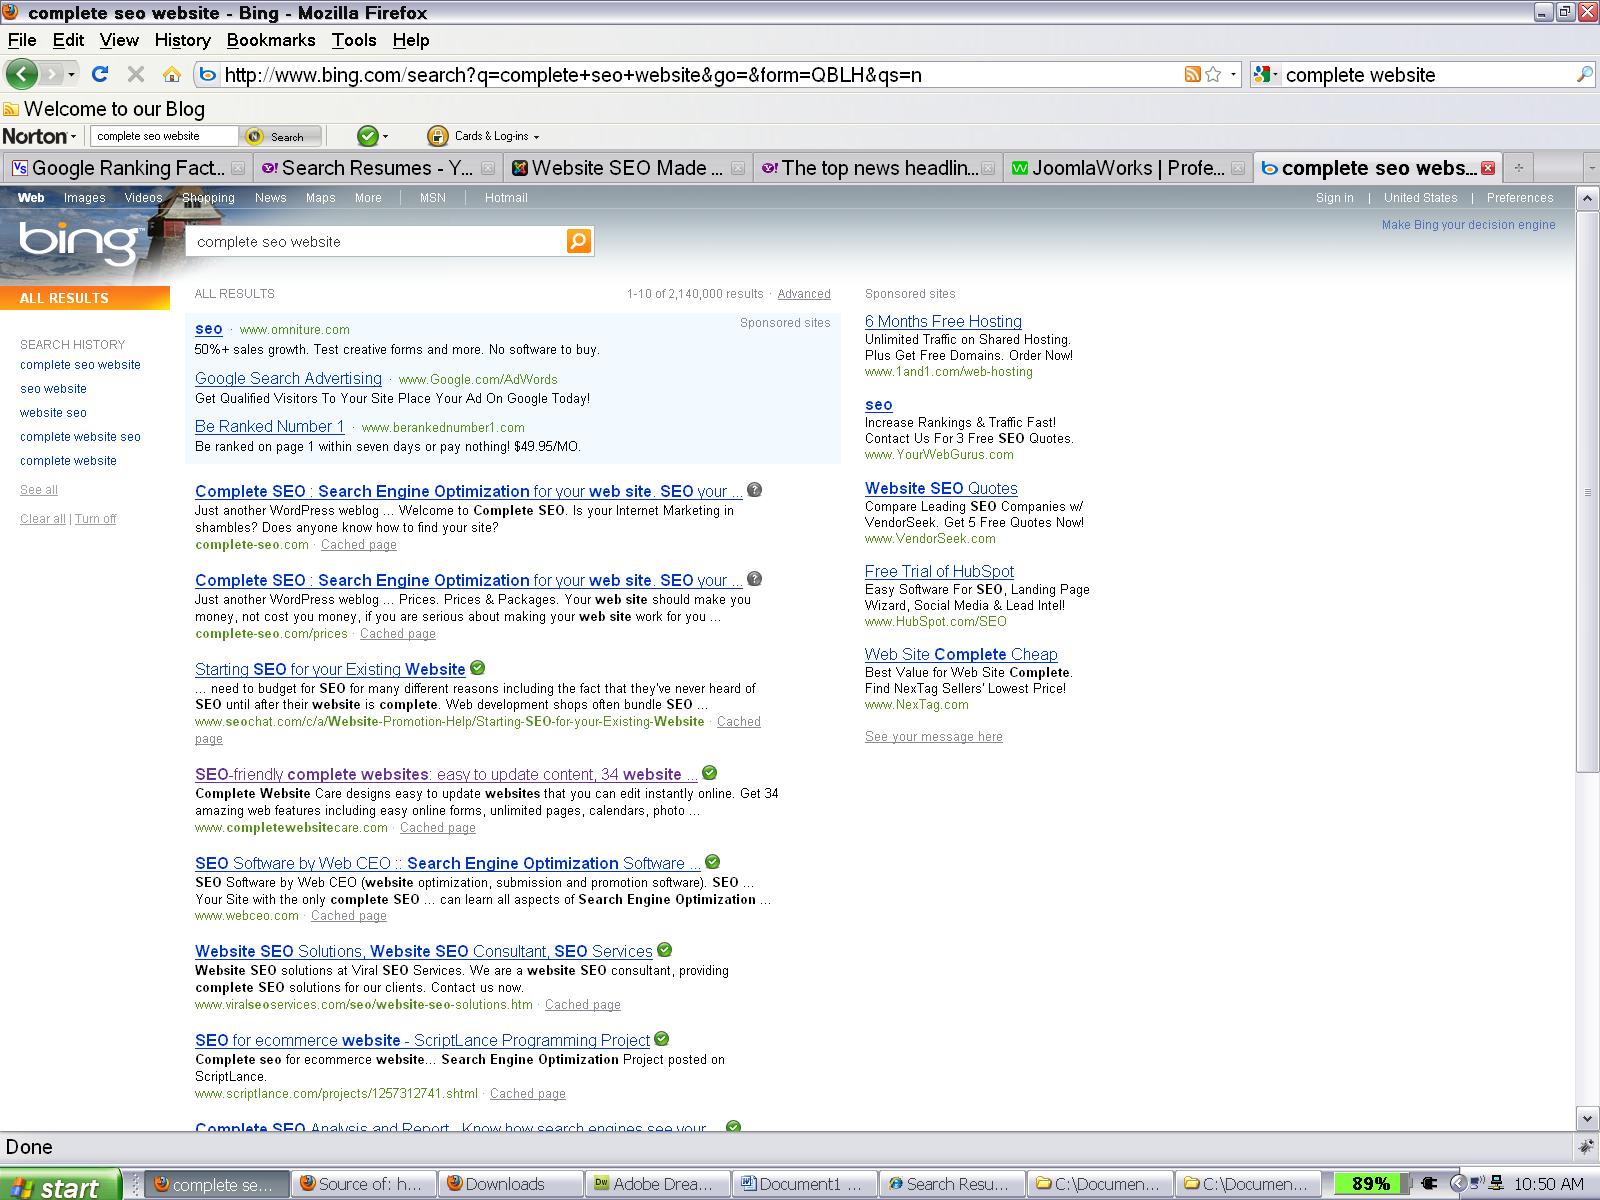Switch to Adobe Dreamweaver in the taskbar
This screenshot has height=1200, width=1600.
(x=658, y=1184)
